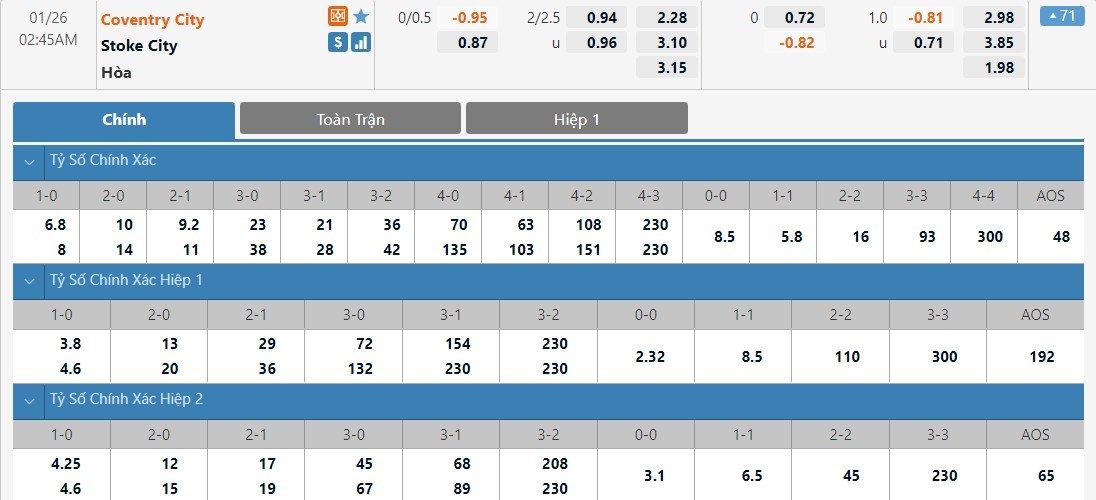Select full-time AOS odds of 48
The width and height of the screenshot is (1096, 500).
(1061, 237)
